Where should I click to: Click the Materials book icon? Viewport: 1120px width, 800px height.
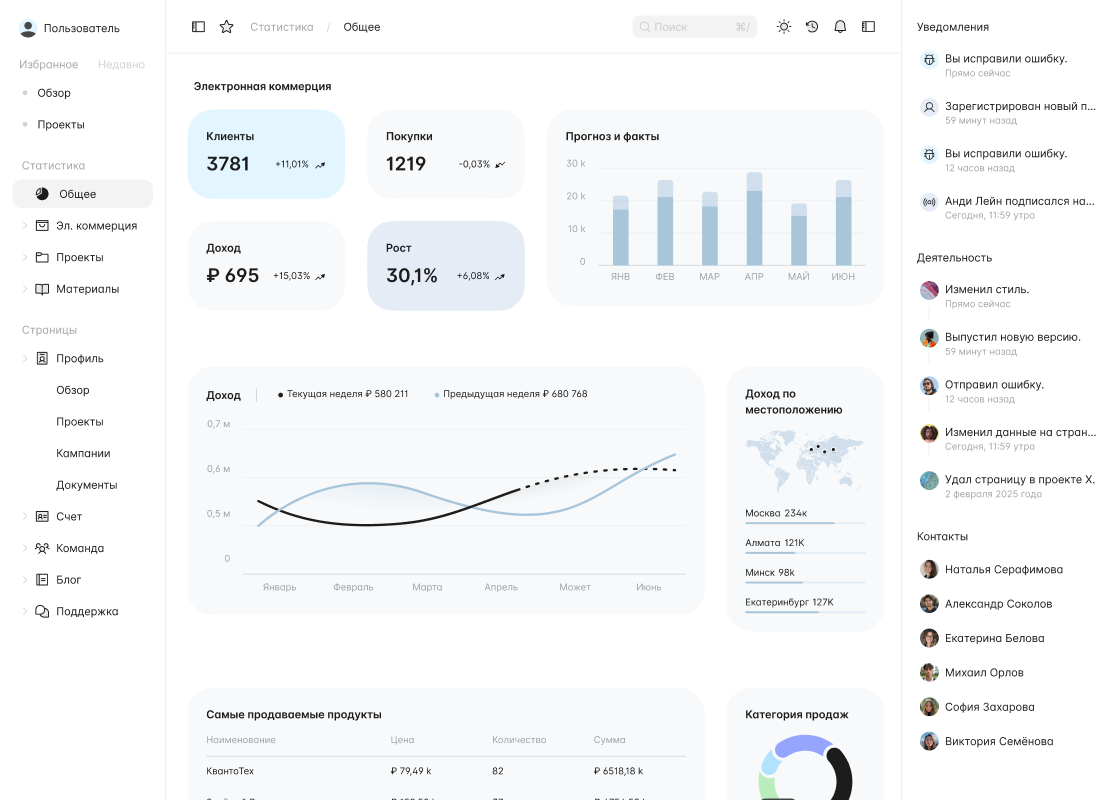tap(42, 289)
